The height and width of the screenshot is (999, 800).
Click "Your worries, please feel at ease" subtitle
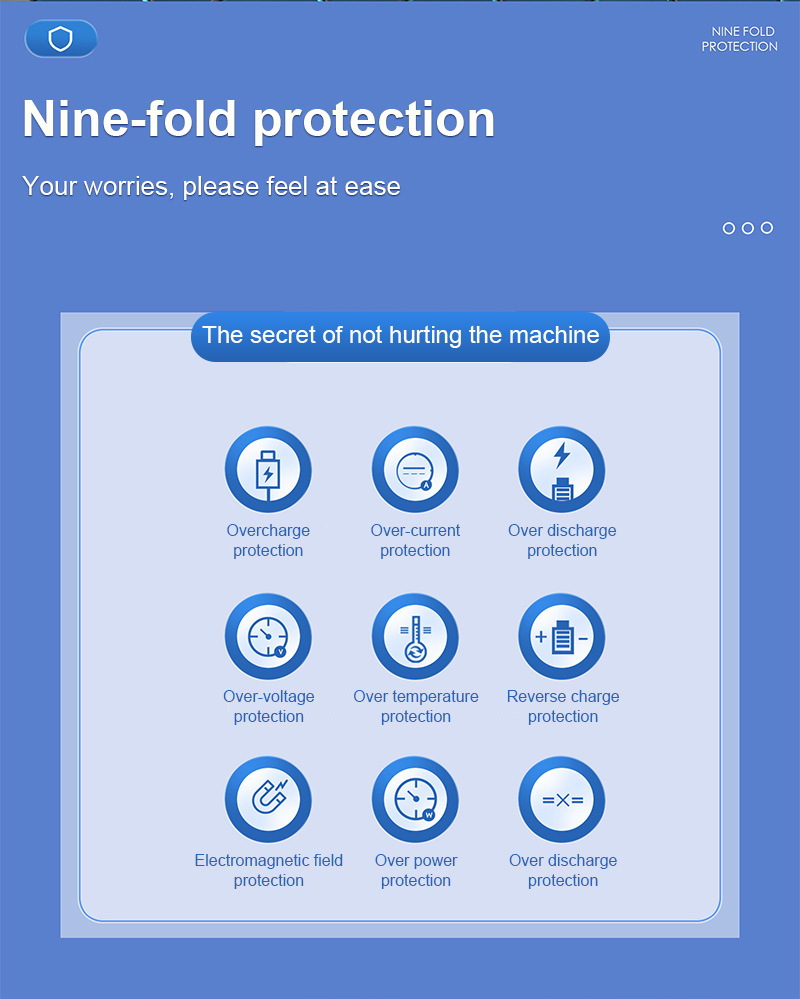pyautogui.click(x=211, y=186)
